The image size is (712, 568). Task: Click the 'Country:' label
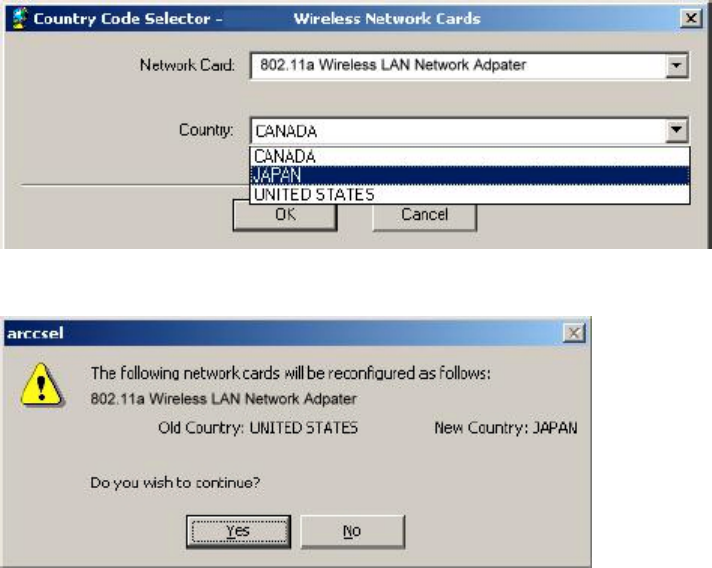click(x=206, y=130)
